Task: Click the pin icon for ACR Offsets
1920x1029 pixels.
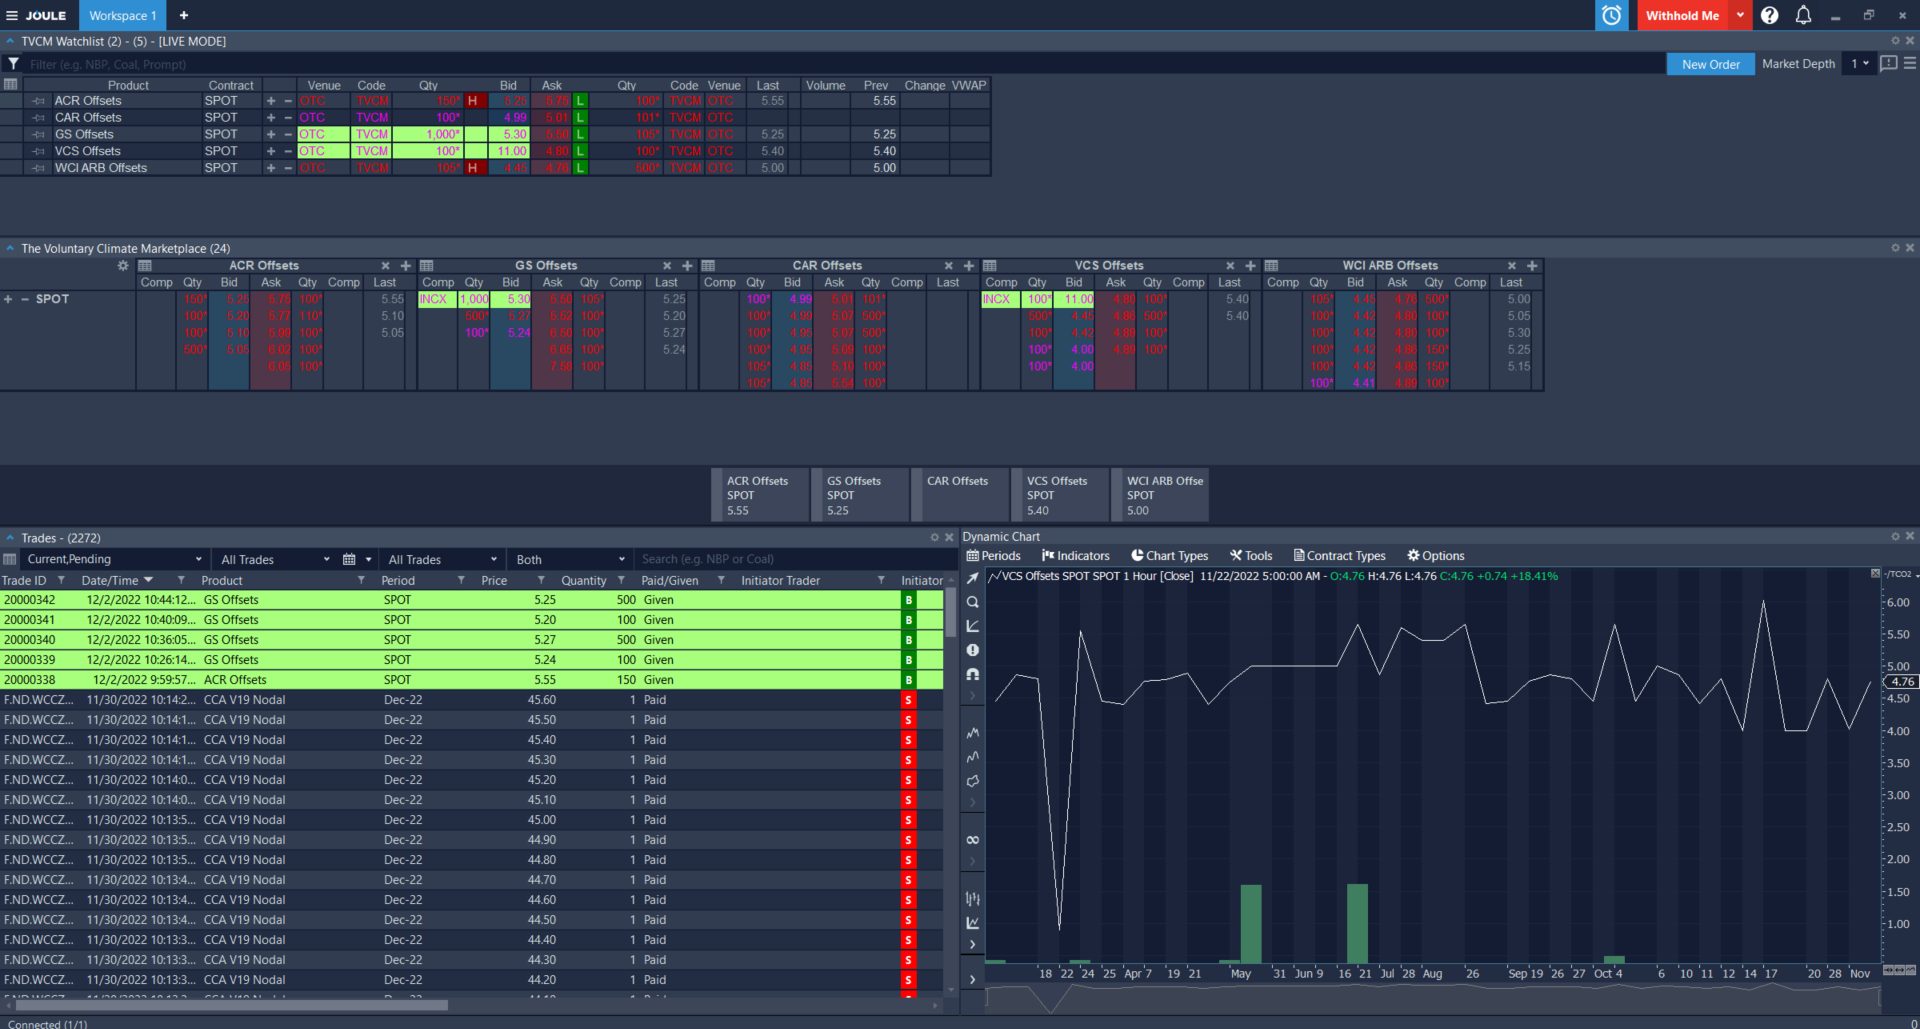Action: 38,101
